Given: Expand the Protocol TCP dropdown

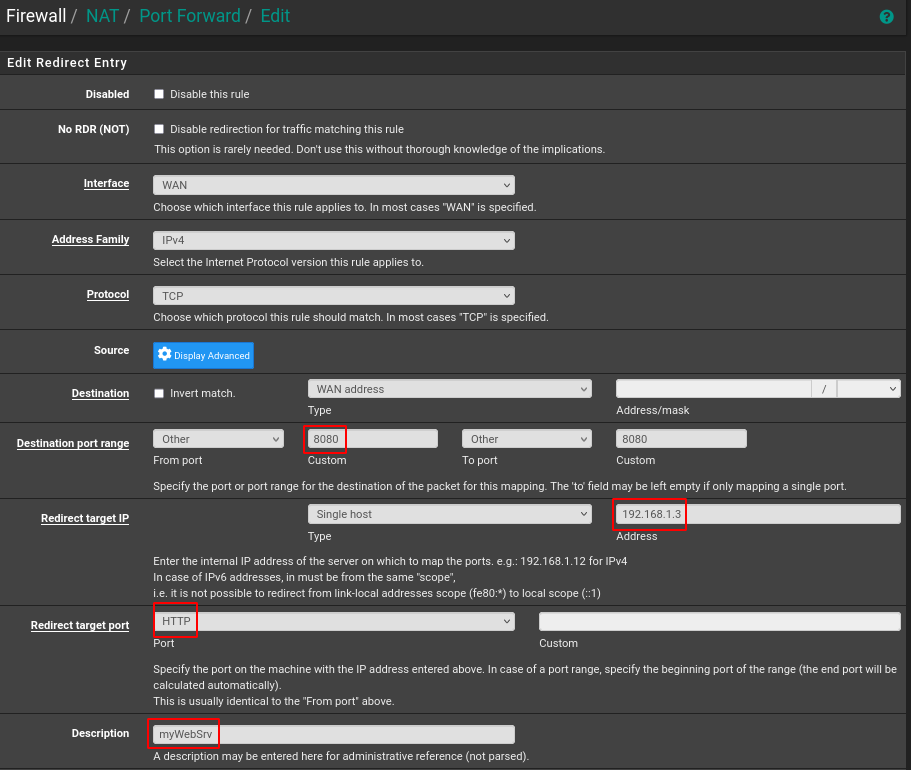Looking at the screenshot, I should click(x=333, y=296).
